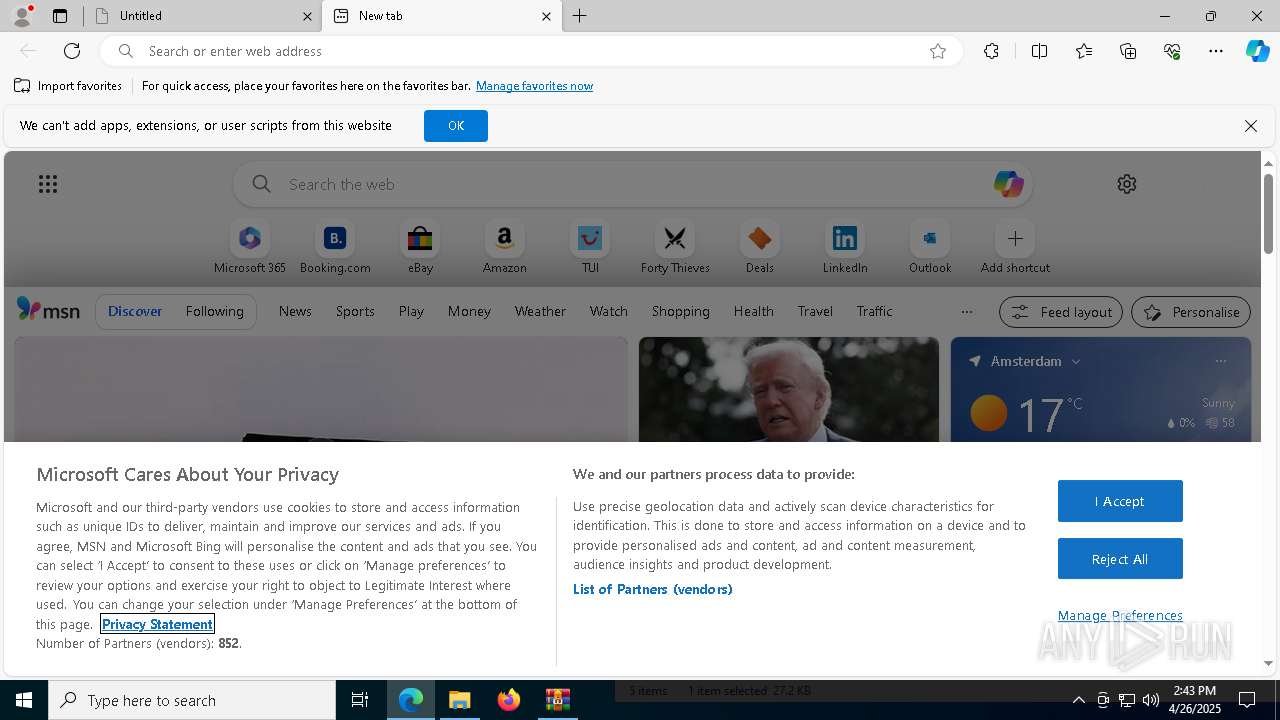Open the Health category
This screenshot has height=720, width=1280.
pyautogui.click(x=753, y=311)
